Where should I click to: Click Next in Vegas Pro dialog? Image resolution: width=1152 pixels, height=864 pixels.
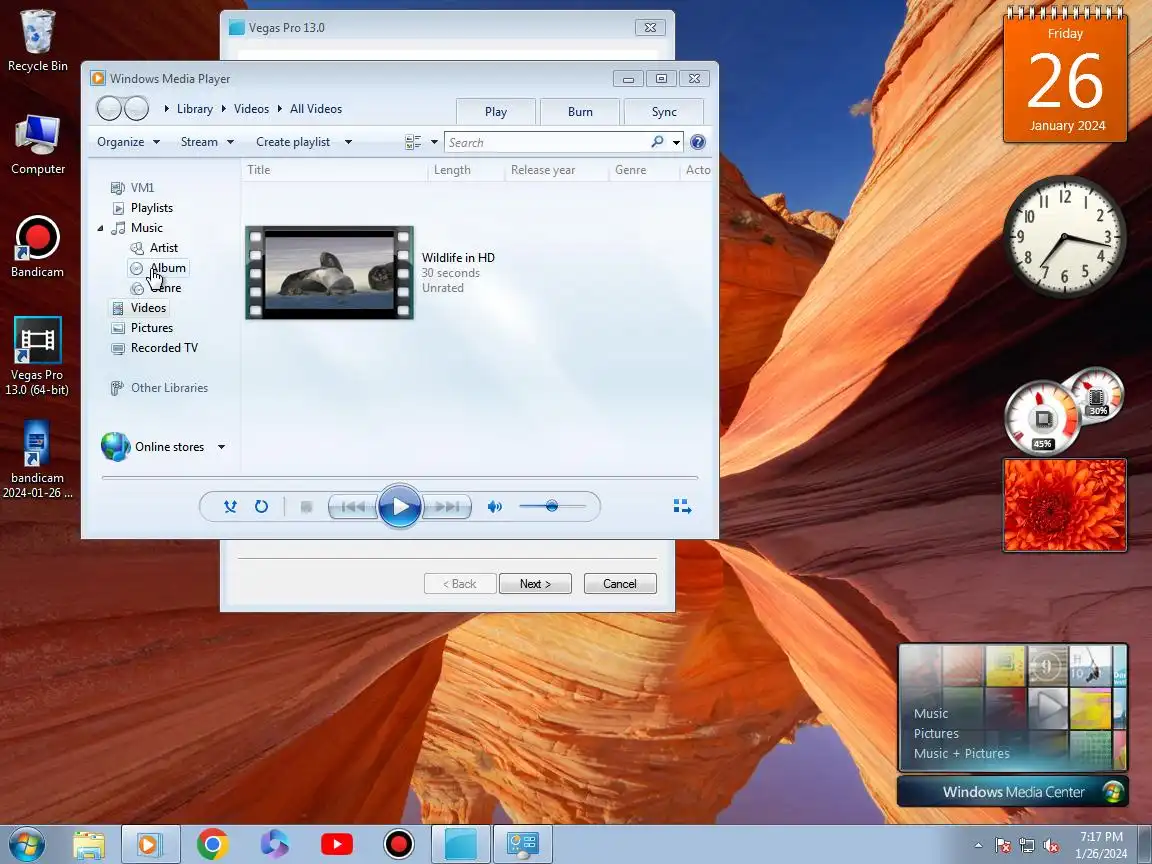point(535,584)
